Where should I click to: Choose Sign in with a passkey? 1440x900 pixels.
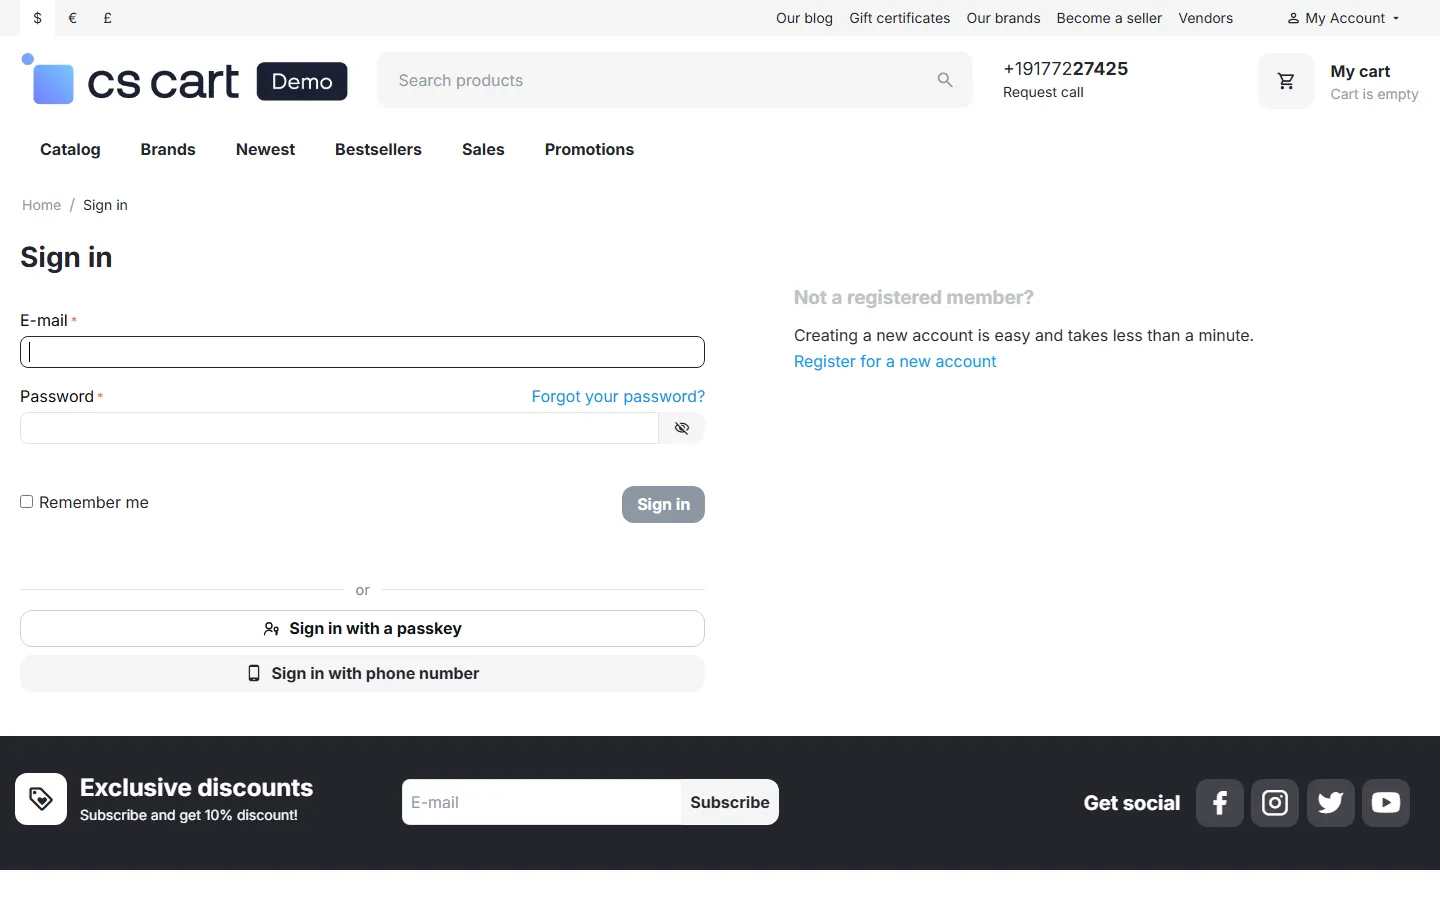click(x=362, y=629)
